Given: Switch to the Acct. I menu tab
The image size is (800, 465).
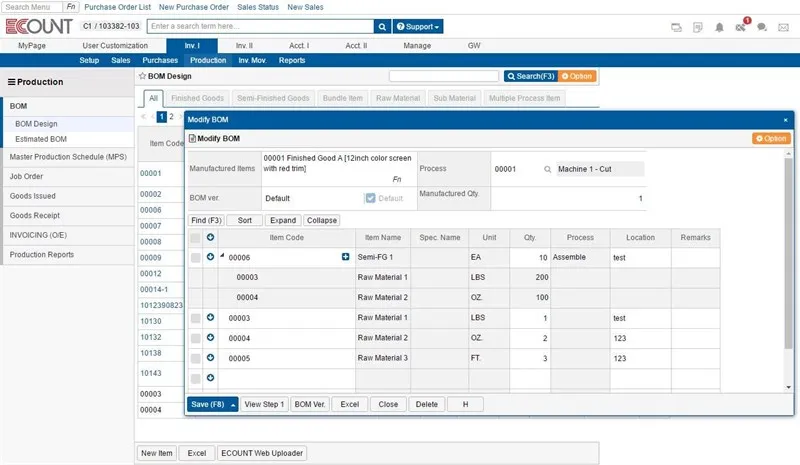Looking at the screenshot, I should tap(299, 46).
